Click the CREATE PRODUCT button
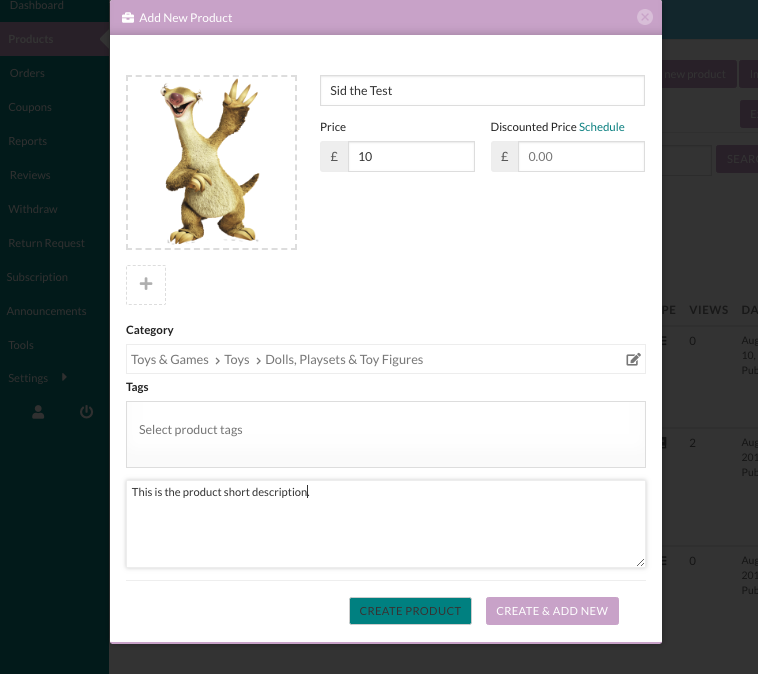This screenshot has height=674, width=758. click(410, 611)
